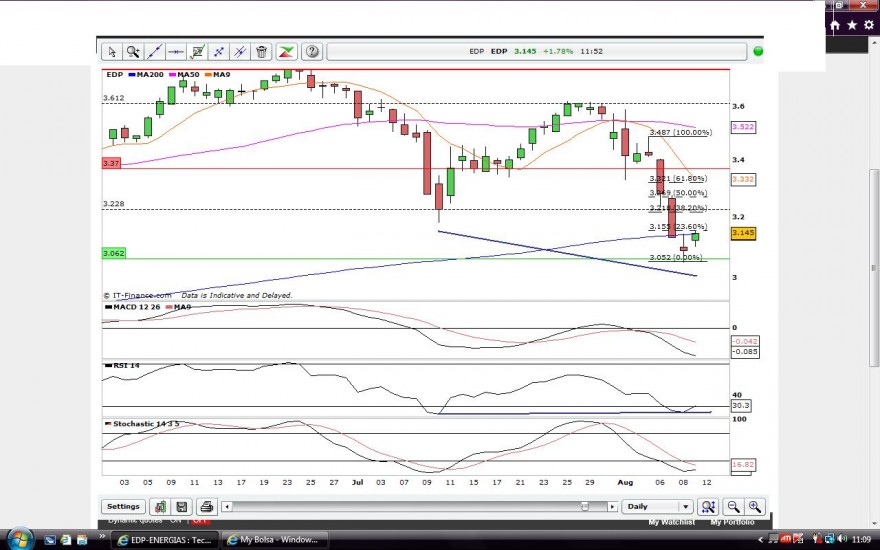Click the MACD 12 26 indicator label

coord(132,307)
